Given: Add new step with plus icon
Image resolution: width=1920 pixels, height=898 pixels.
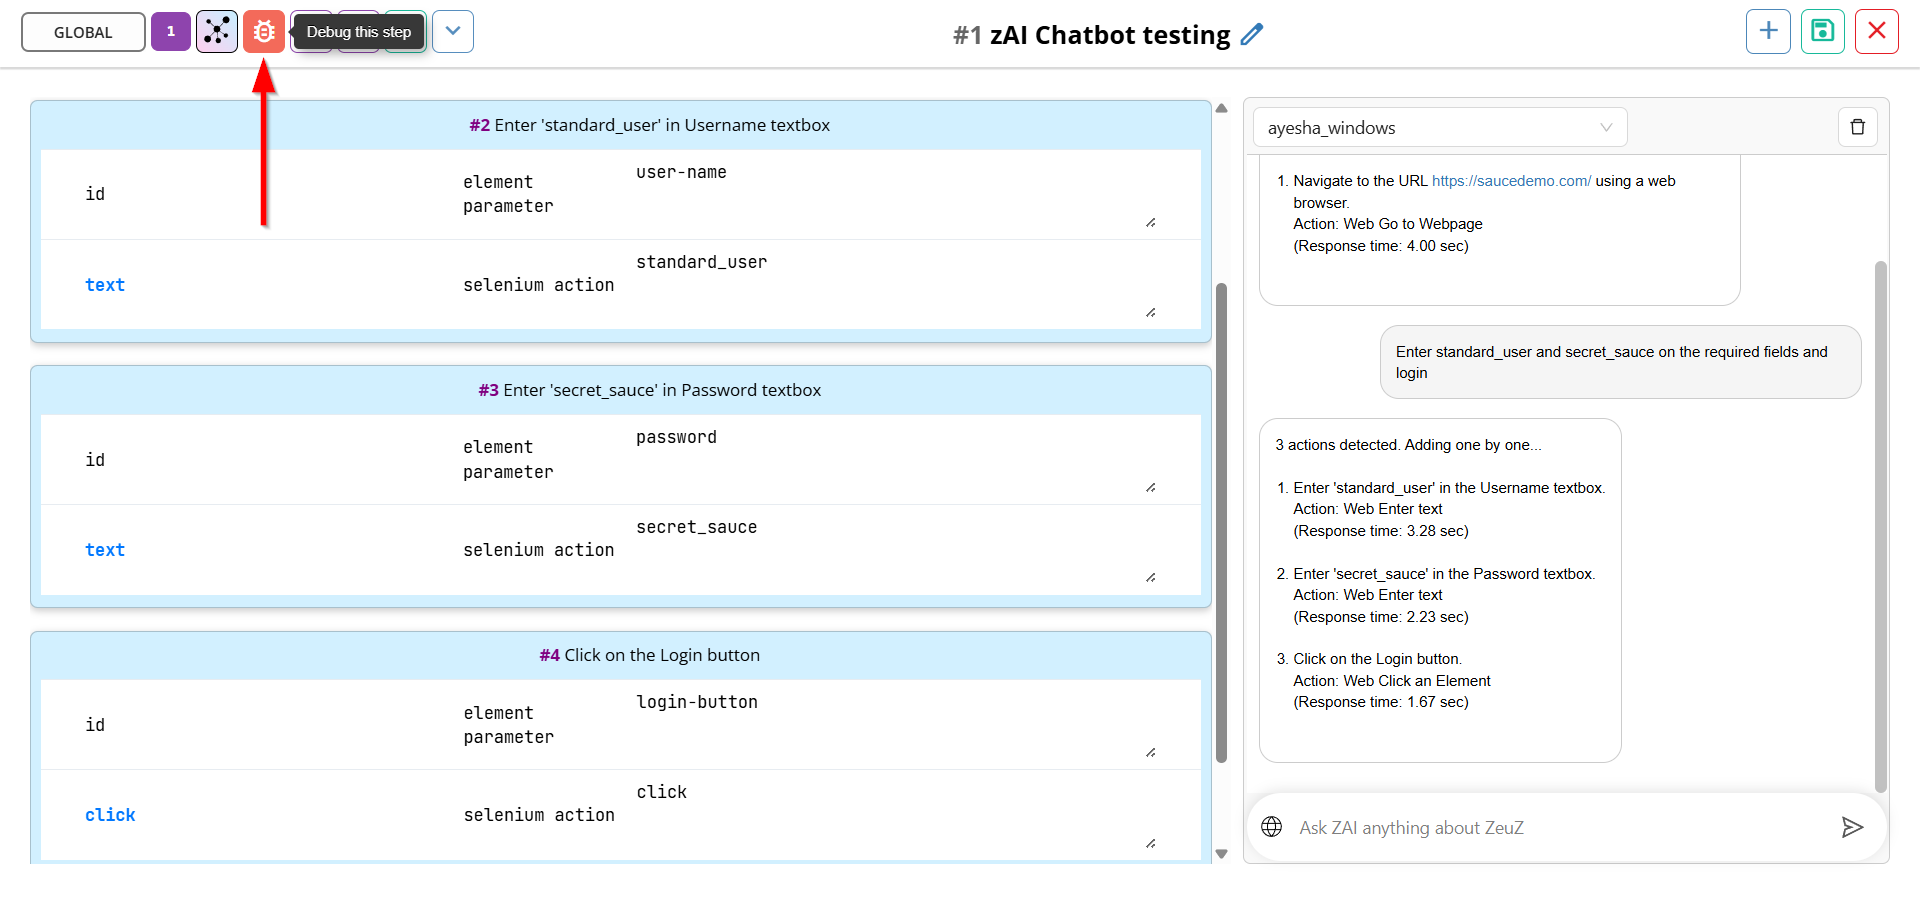Looking at the screenshot, I should click(1768, 31).
